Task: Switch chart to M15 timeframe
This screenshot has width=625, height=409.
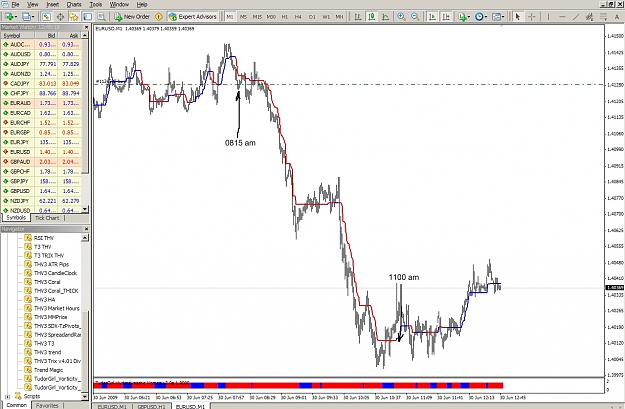Action: (257, 17)
